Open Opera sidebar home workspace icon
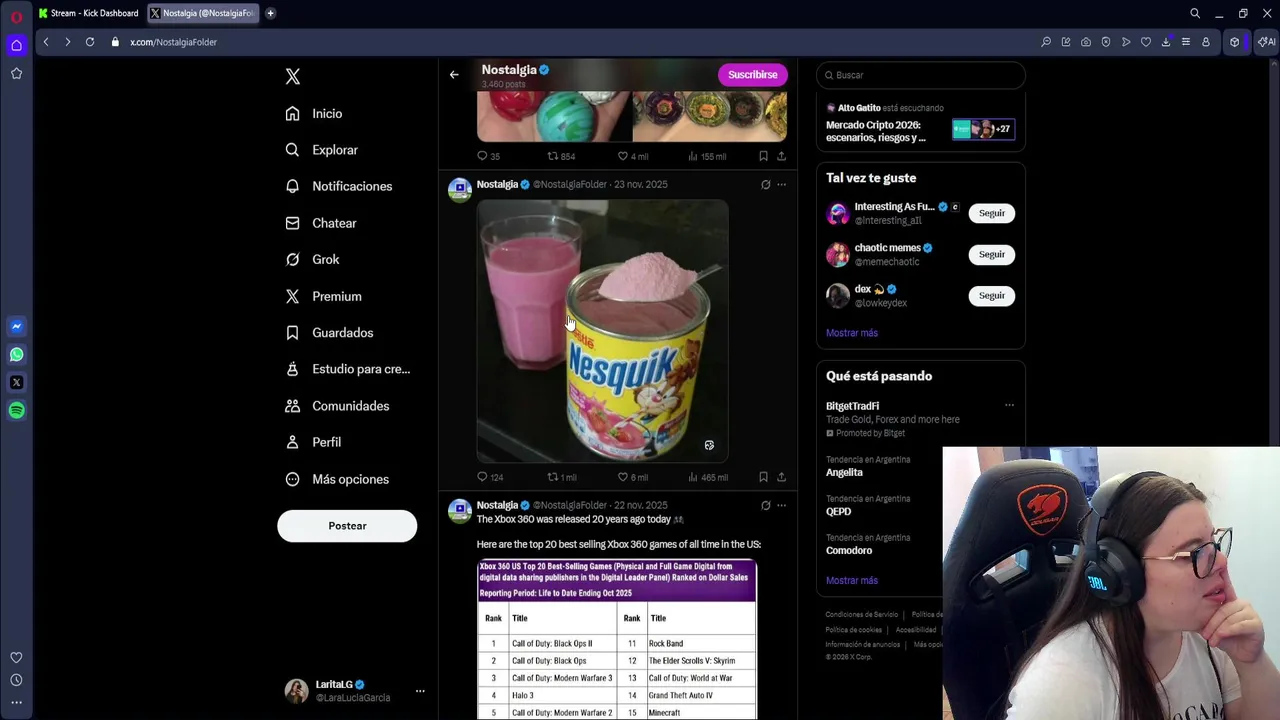The image size is (1280, 720). [x=16, y=45]
